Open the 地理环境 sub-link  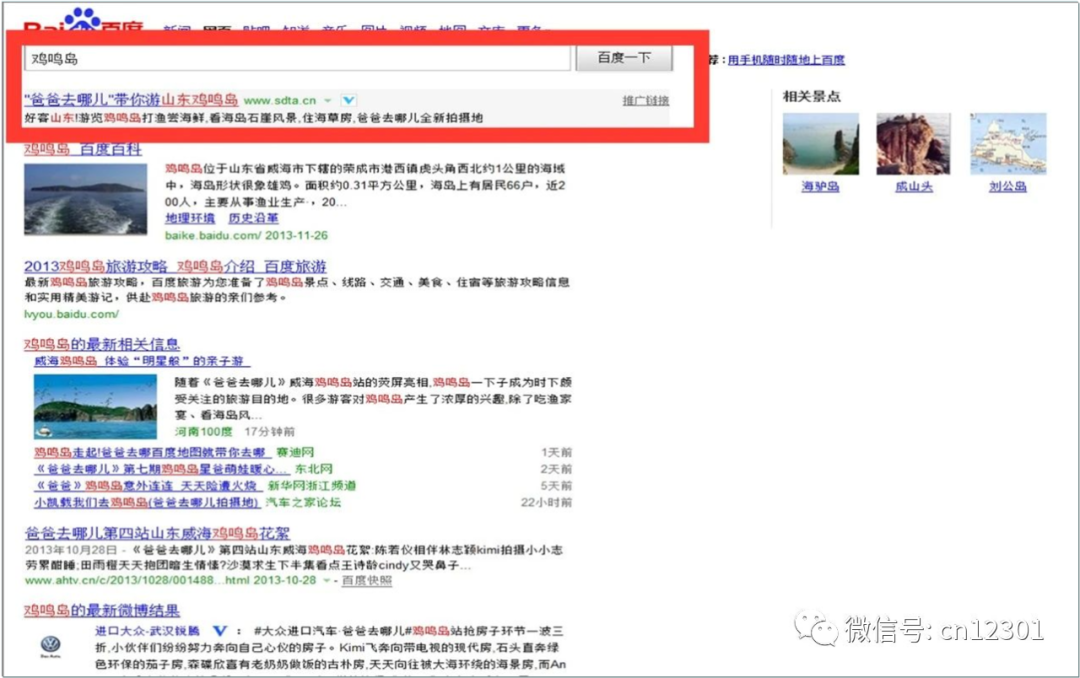pyautogui.click(x=189, y=218)
